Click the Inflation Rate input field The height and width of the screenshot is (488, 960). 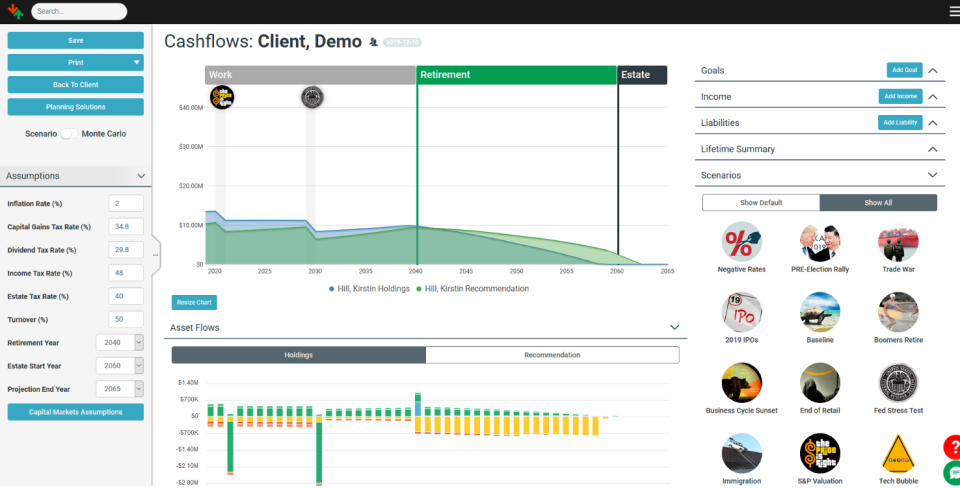pos(127,204)
